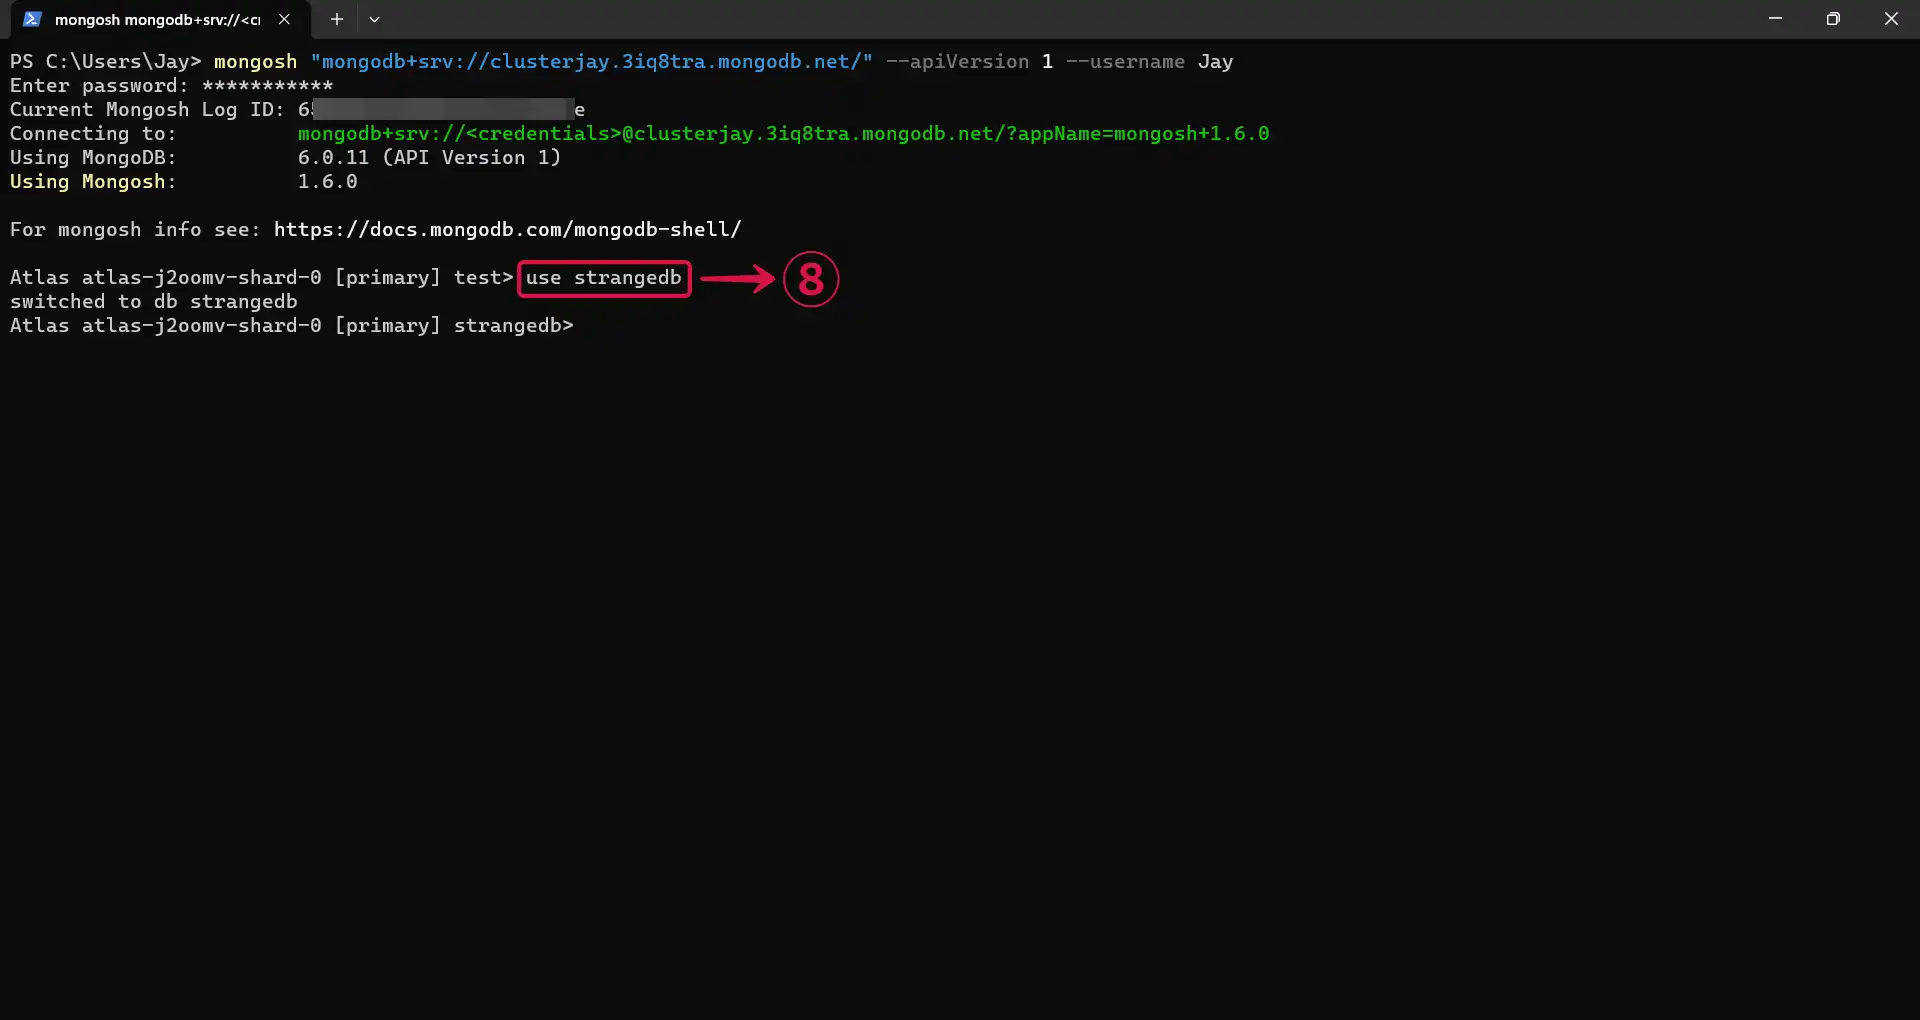The height and width of the screenshot is (1020, 1920).
Task: Close the terminal window
Action: tap(1891, 19)
